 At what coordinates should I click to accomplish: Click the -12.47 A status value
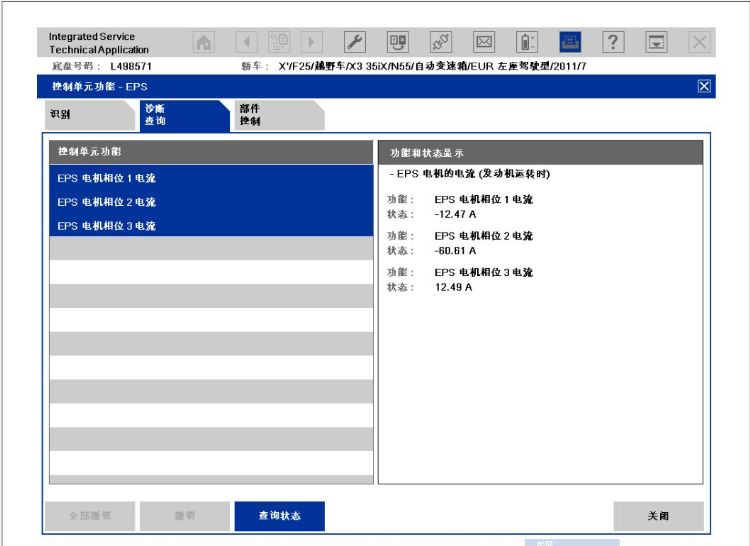click(455, 214)
